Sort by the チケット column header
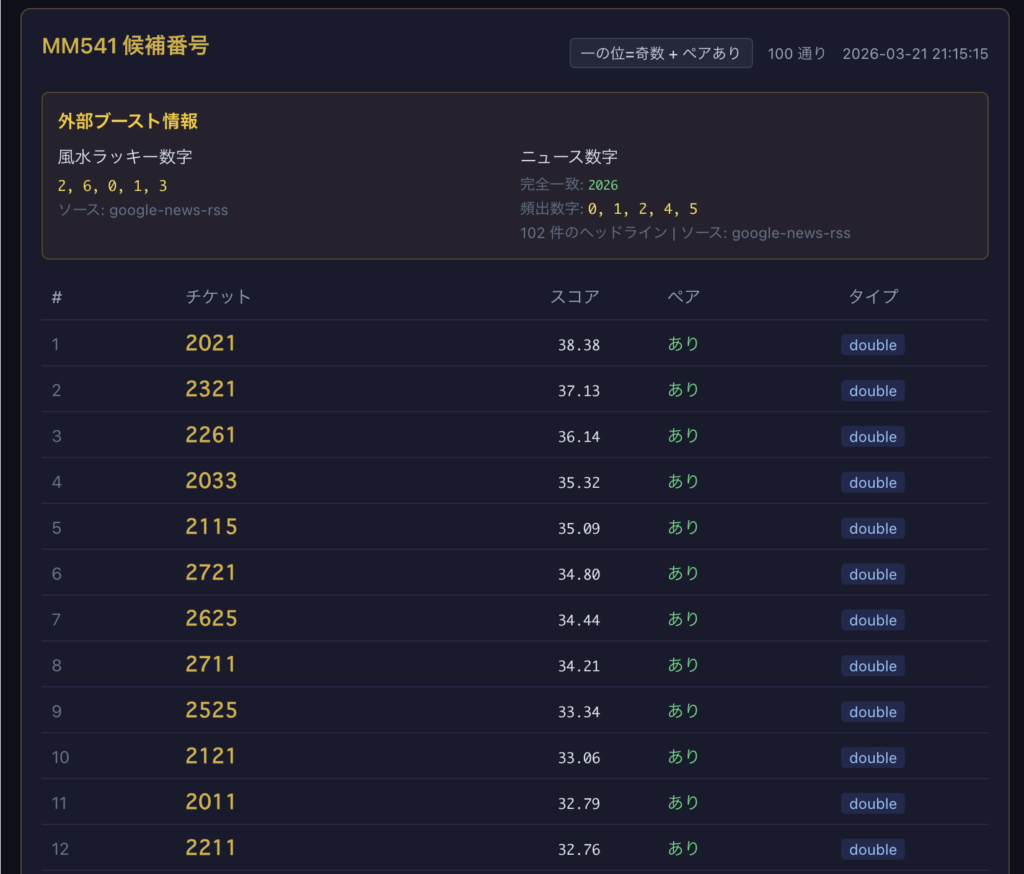This screenshot has height=874, width=1024. point(219,296)
